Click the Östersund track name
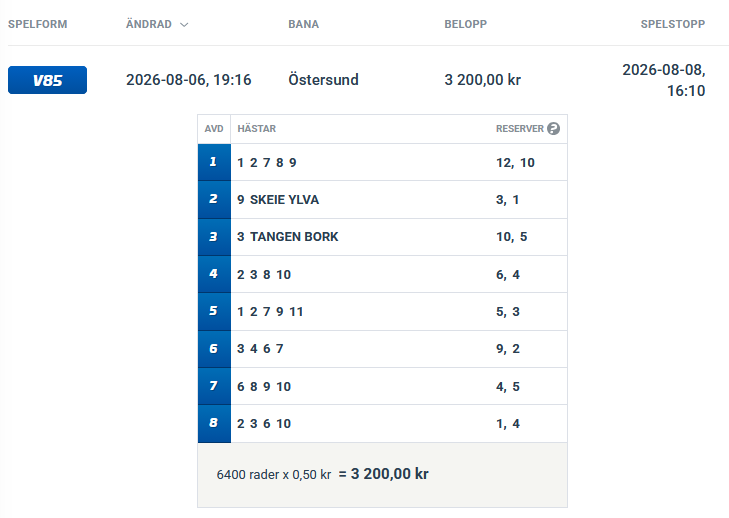 click(x=323, y=80)
